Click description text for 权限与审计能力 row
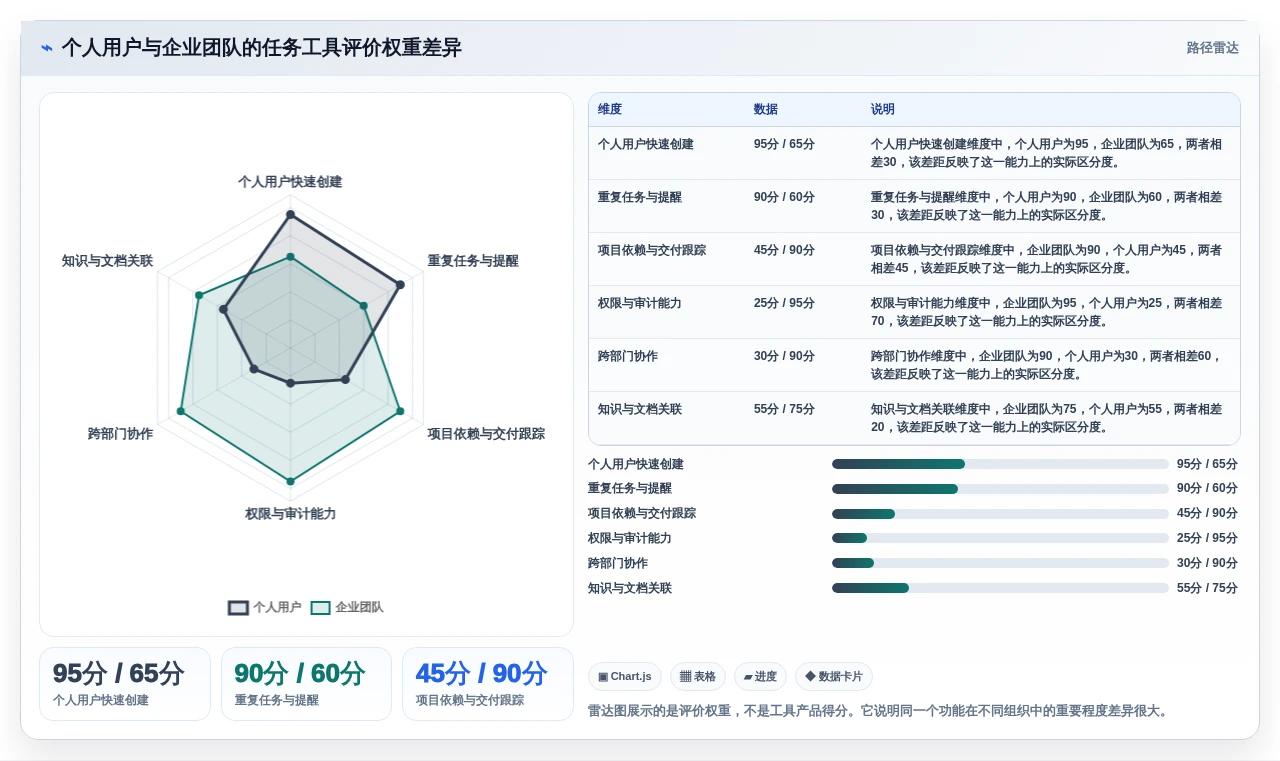Viewport: 1280px width, 761px height. (1046, 312)
